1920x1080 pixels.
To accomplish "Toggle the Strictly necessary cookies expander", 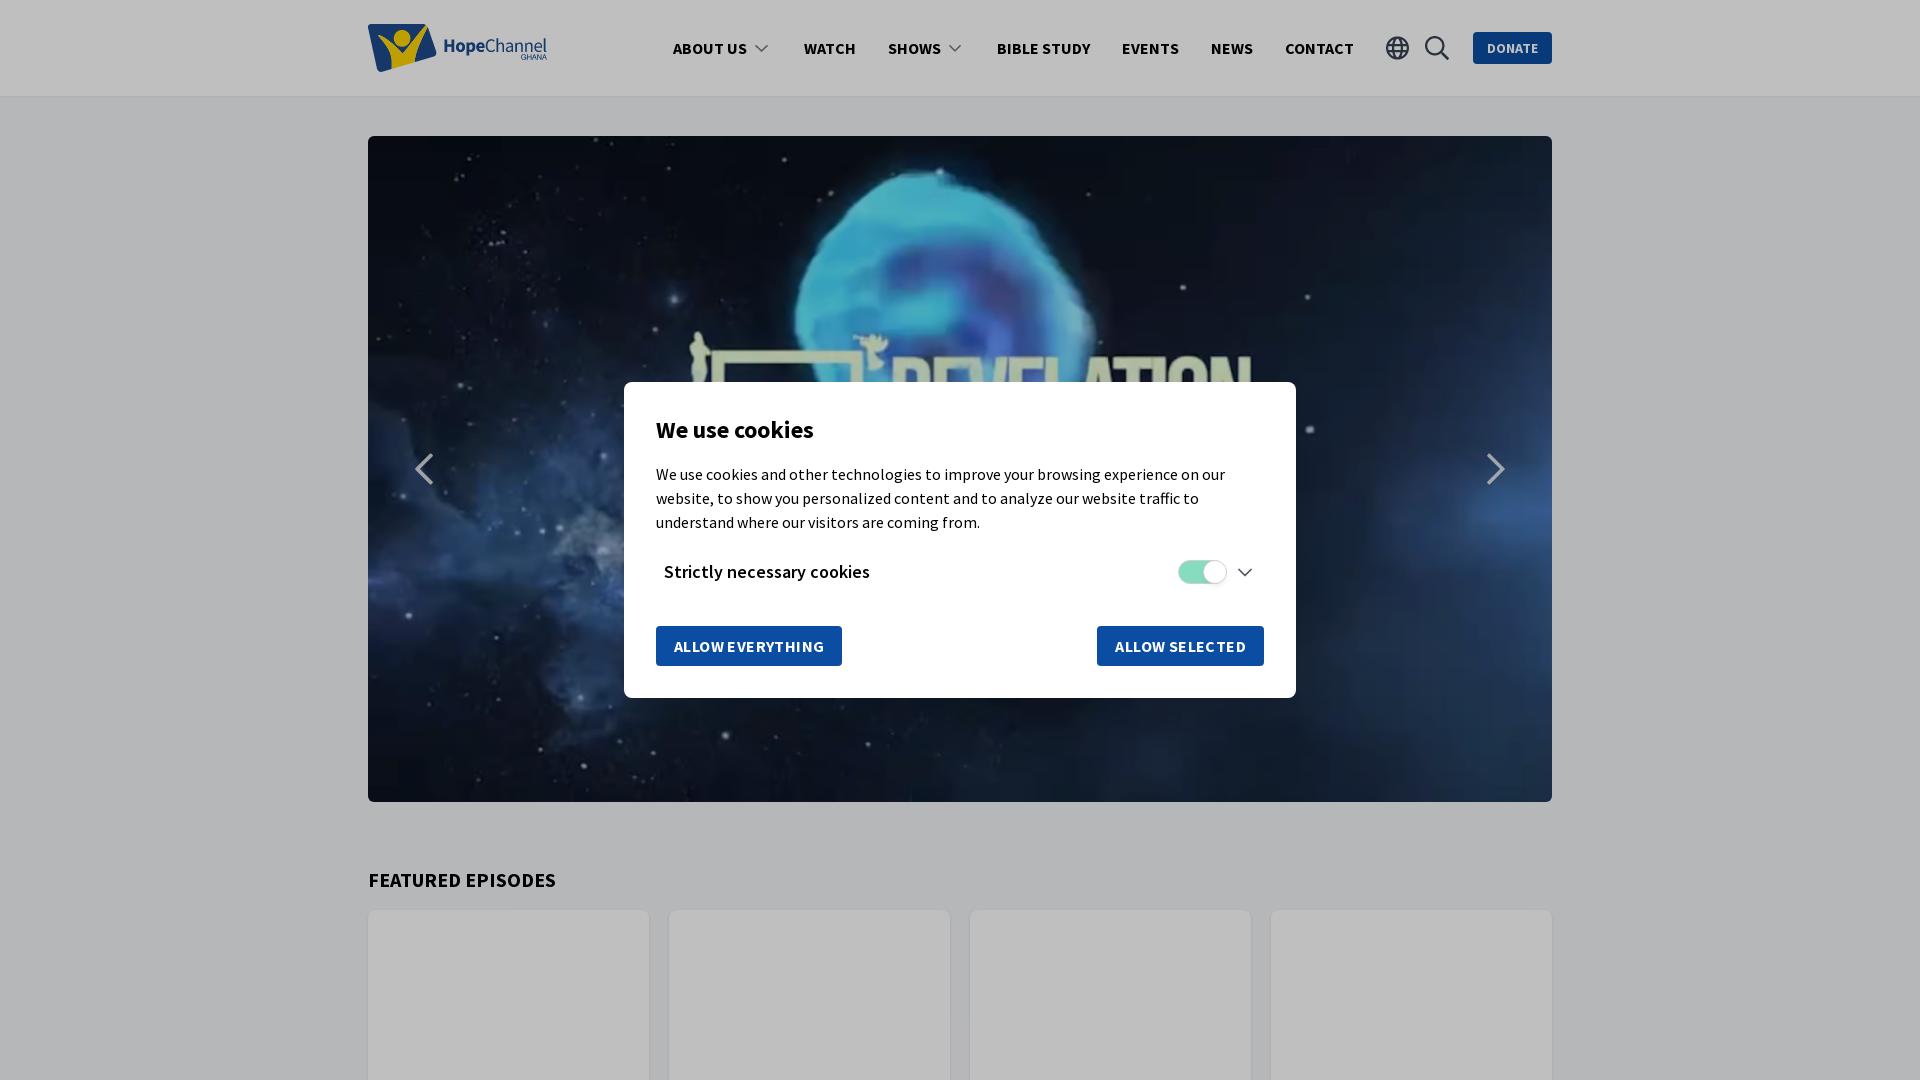I will pyautogui.click(x=1244, y=571).
